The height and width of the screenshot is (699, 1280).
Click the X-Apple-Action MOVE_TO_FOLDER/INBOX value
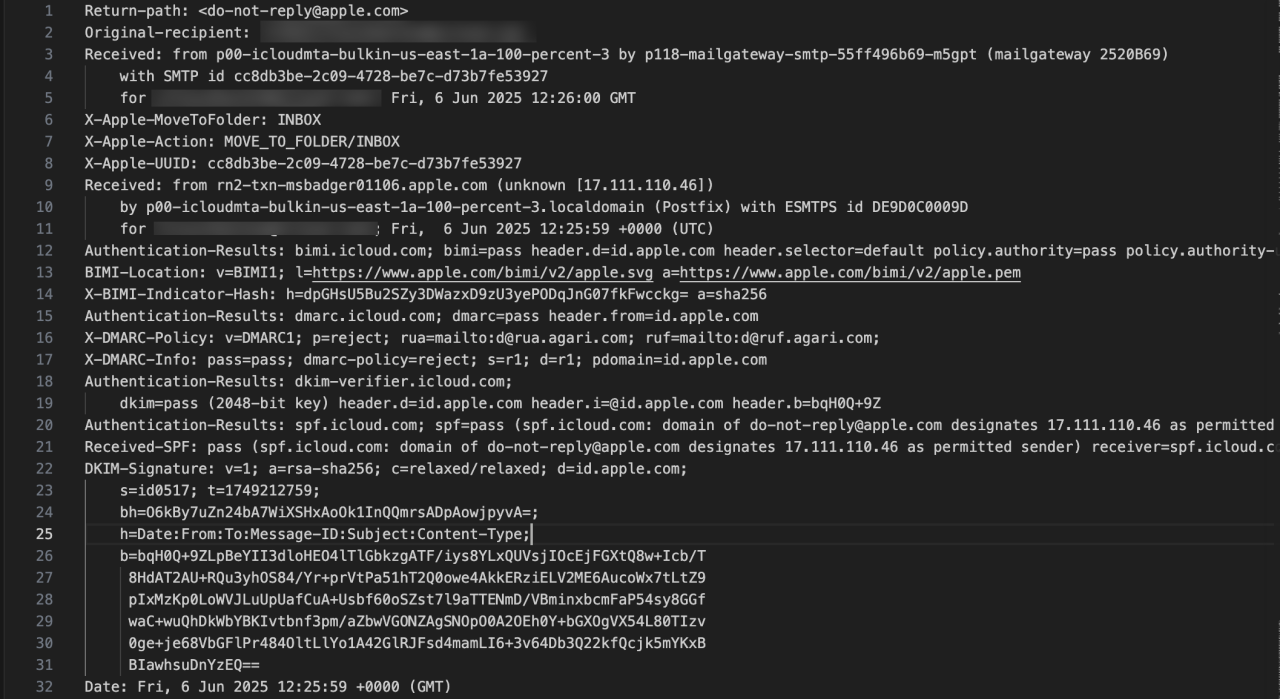click(x=311, y=142)
